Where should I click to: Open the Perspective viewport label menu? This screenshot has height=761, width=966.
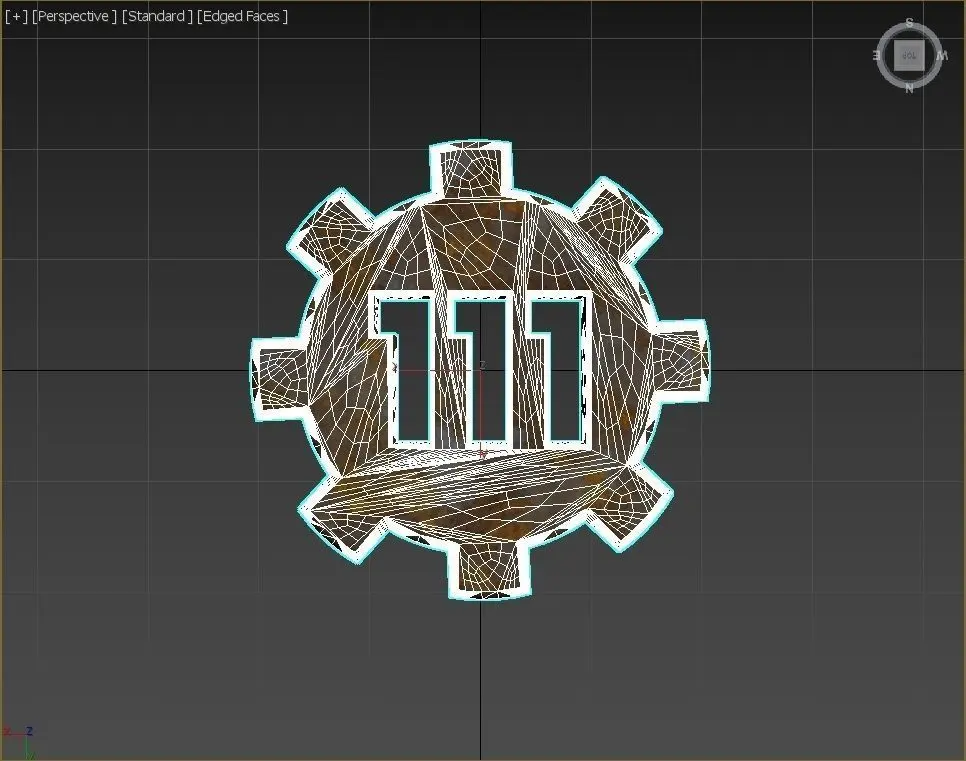coord(75,17)
